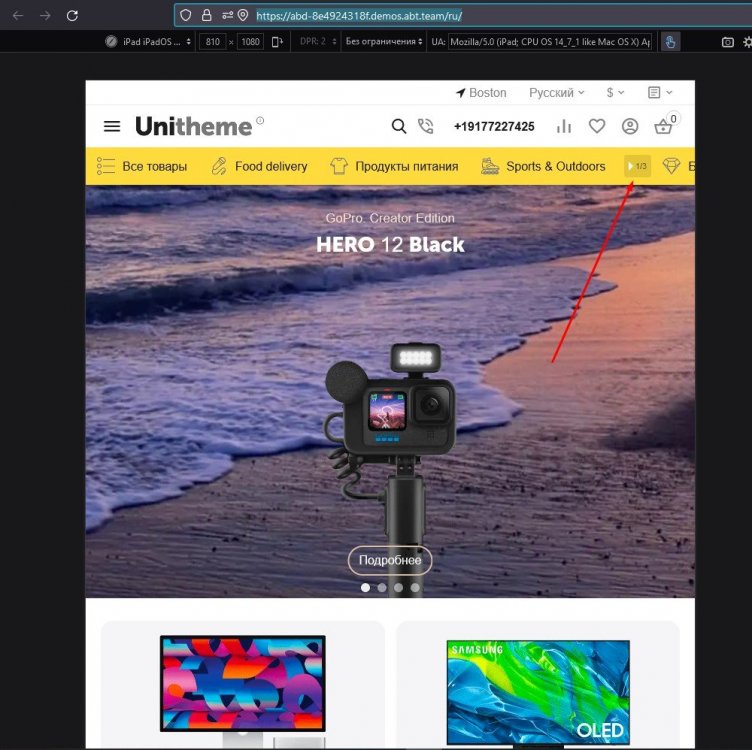Viewport: 752px width, 750px height.
Task: Open the DPR 2 dropdown
Action: 318,42
